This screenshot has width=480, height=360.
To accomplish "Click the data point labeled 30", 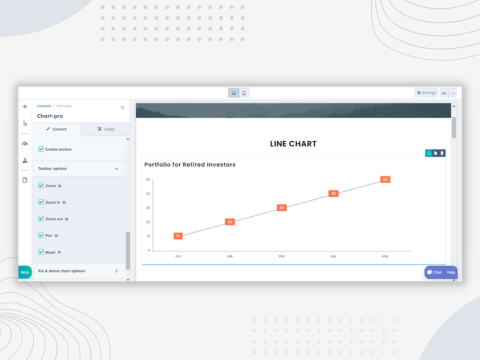I will (282, 208).
